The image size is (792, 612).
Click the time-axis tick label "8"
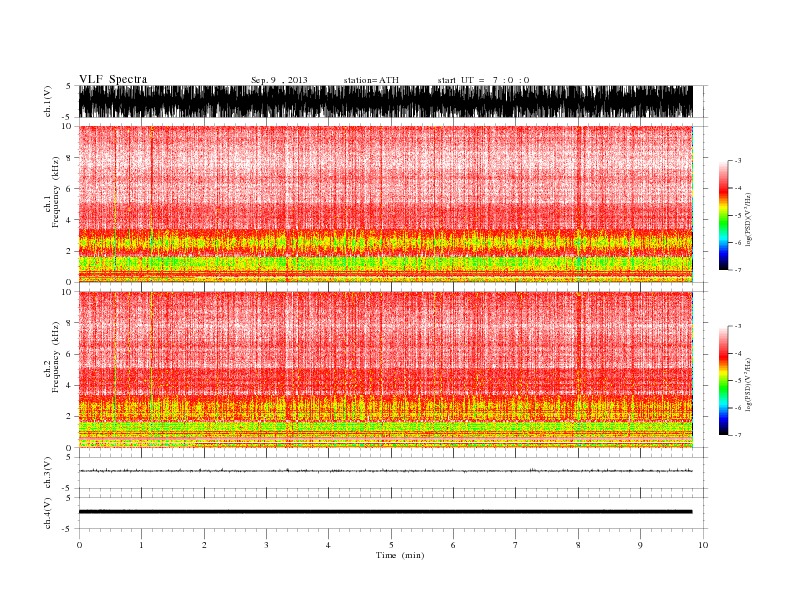click(x=578, y=545)
